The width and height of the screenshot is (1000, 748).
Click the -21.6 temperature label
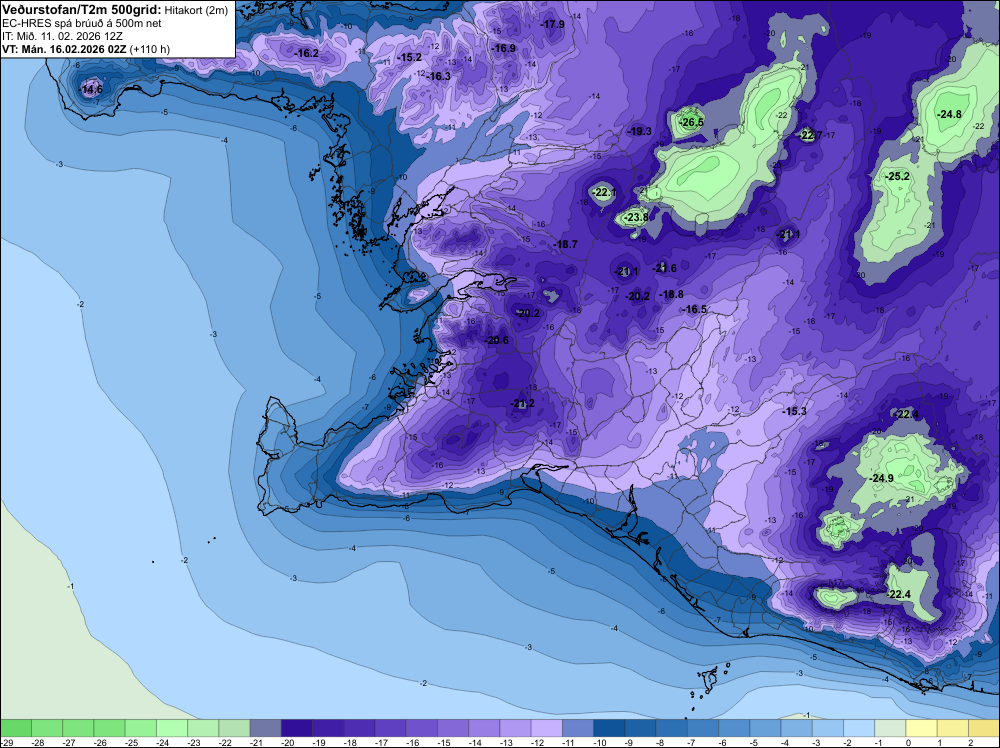tap(665, 268)
